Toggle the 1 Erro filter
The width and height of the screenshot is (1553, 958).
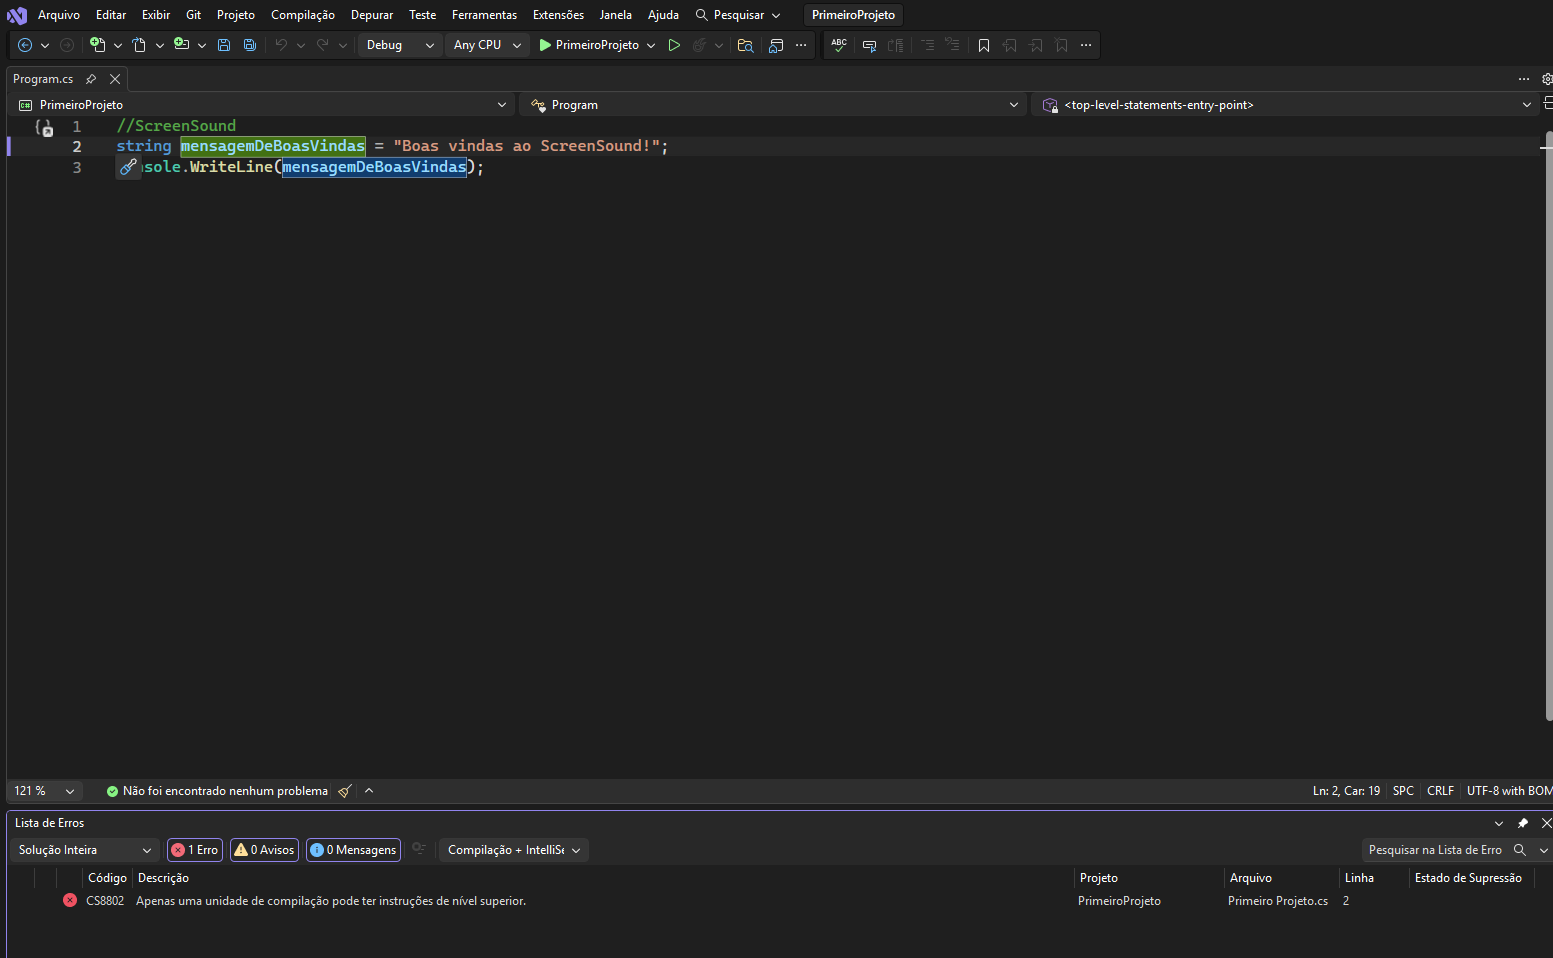pyautogui.click(x=195, y=850)
